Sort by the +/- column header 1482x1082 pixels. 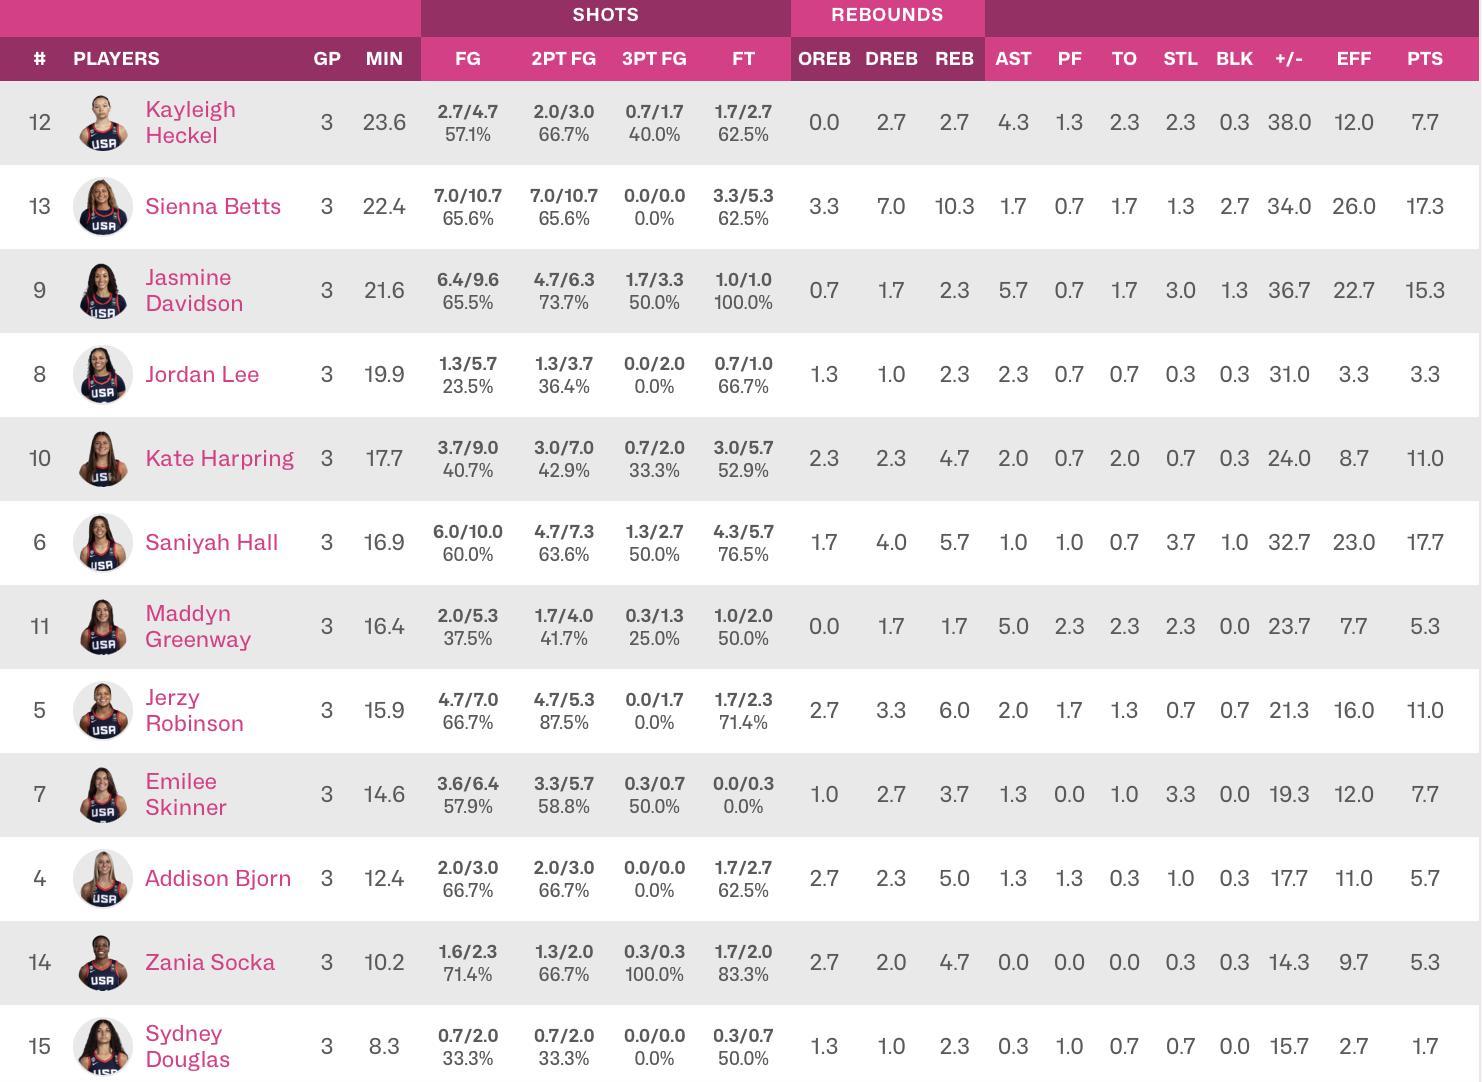[x=1288, y=58]
